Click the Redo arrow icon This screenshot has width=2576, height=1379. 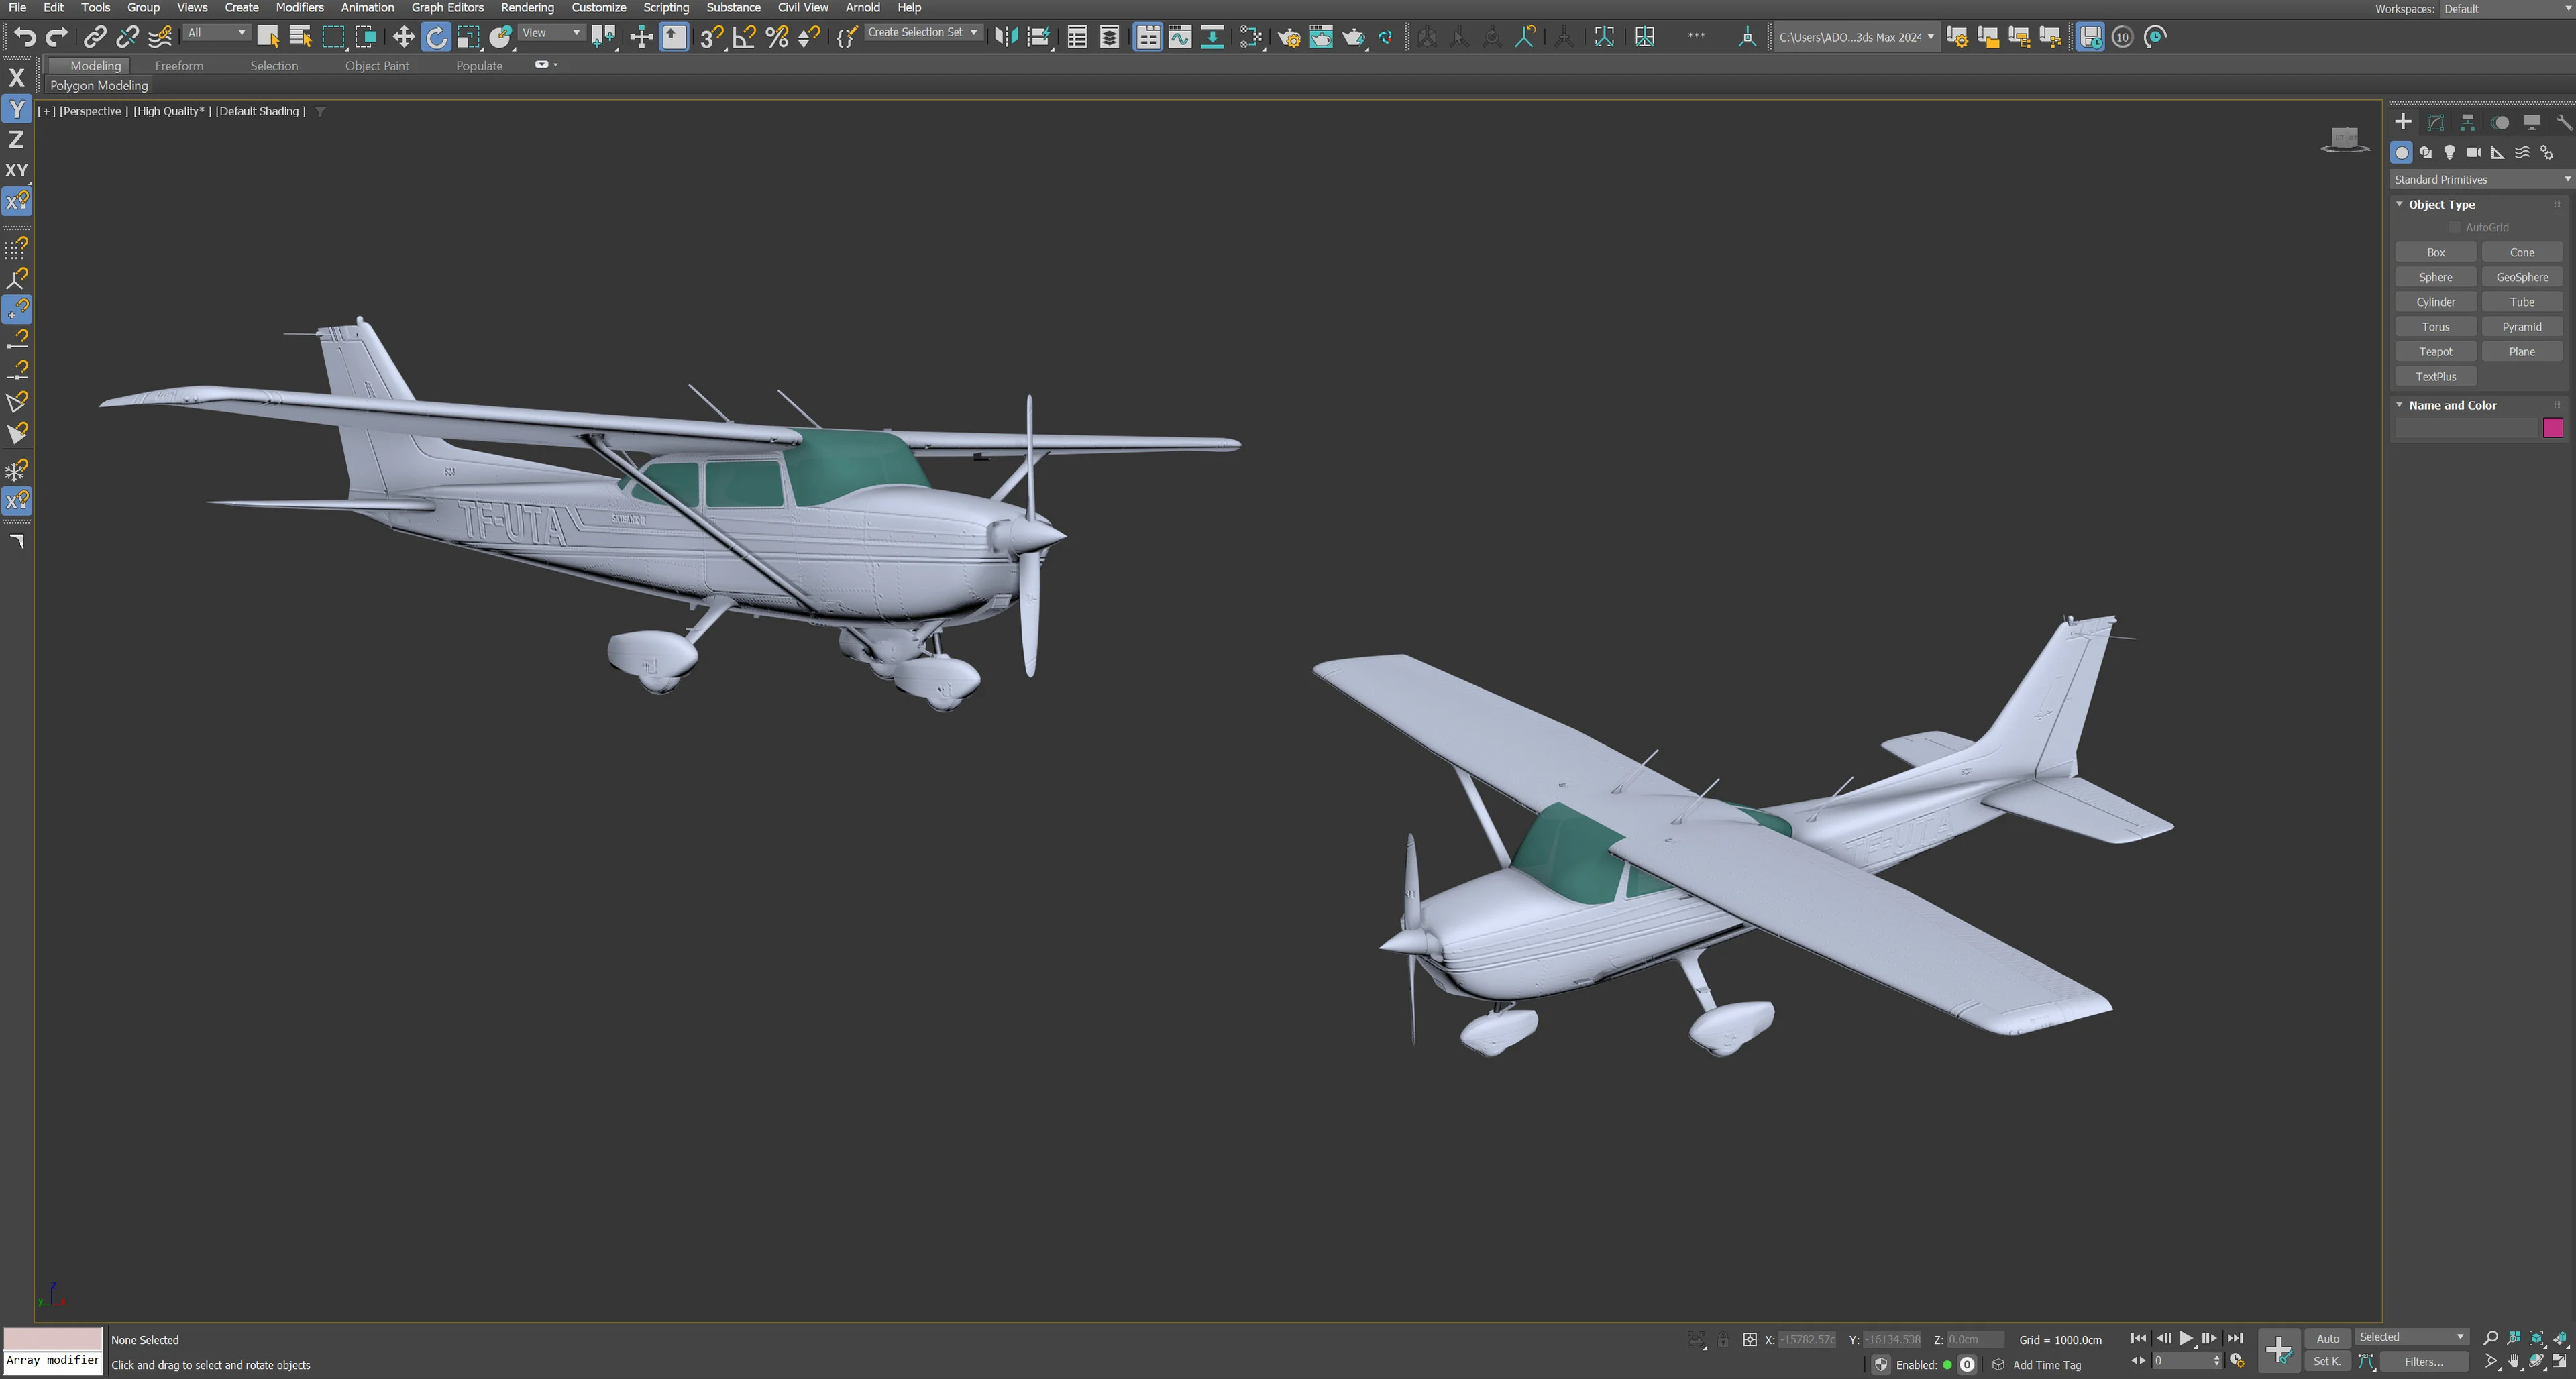click(x=57, y=37)
